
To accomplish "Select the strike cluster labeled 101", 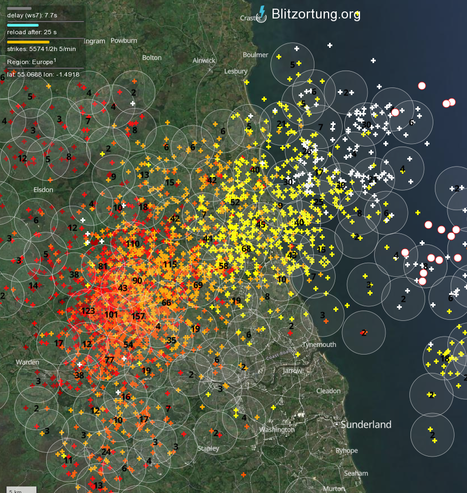I will (x=111, y=314).
